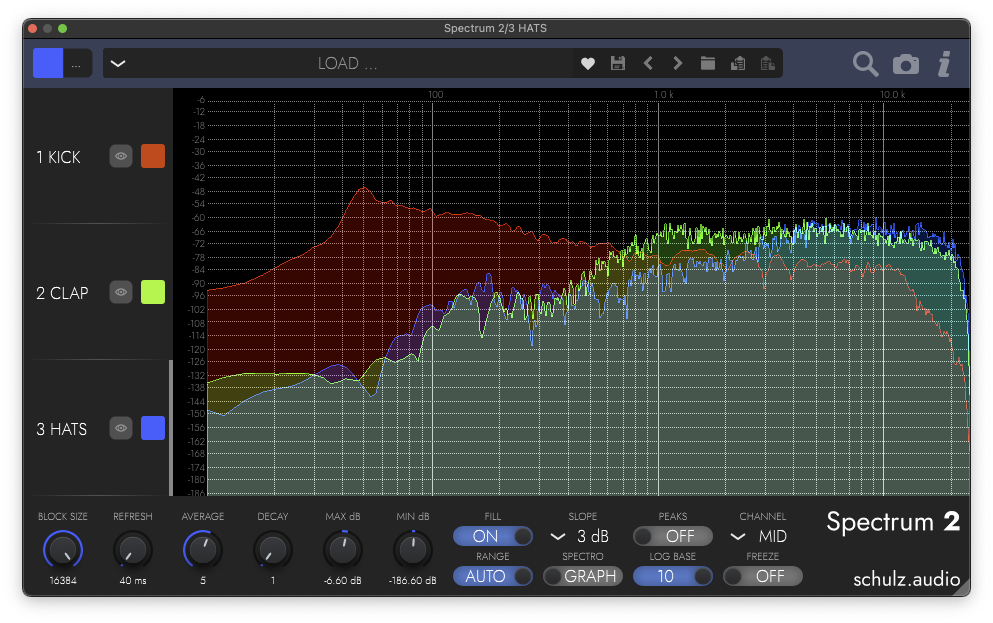The image size is (993, 623).
Task: Select the 2 CLAP track label
Action: point(62,293)
